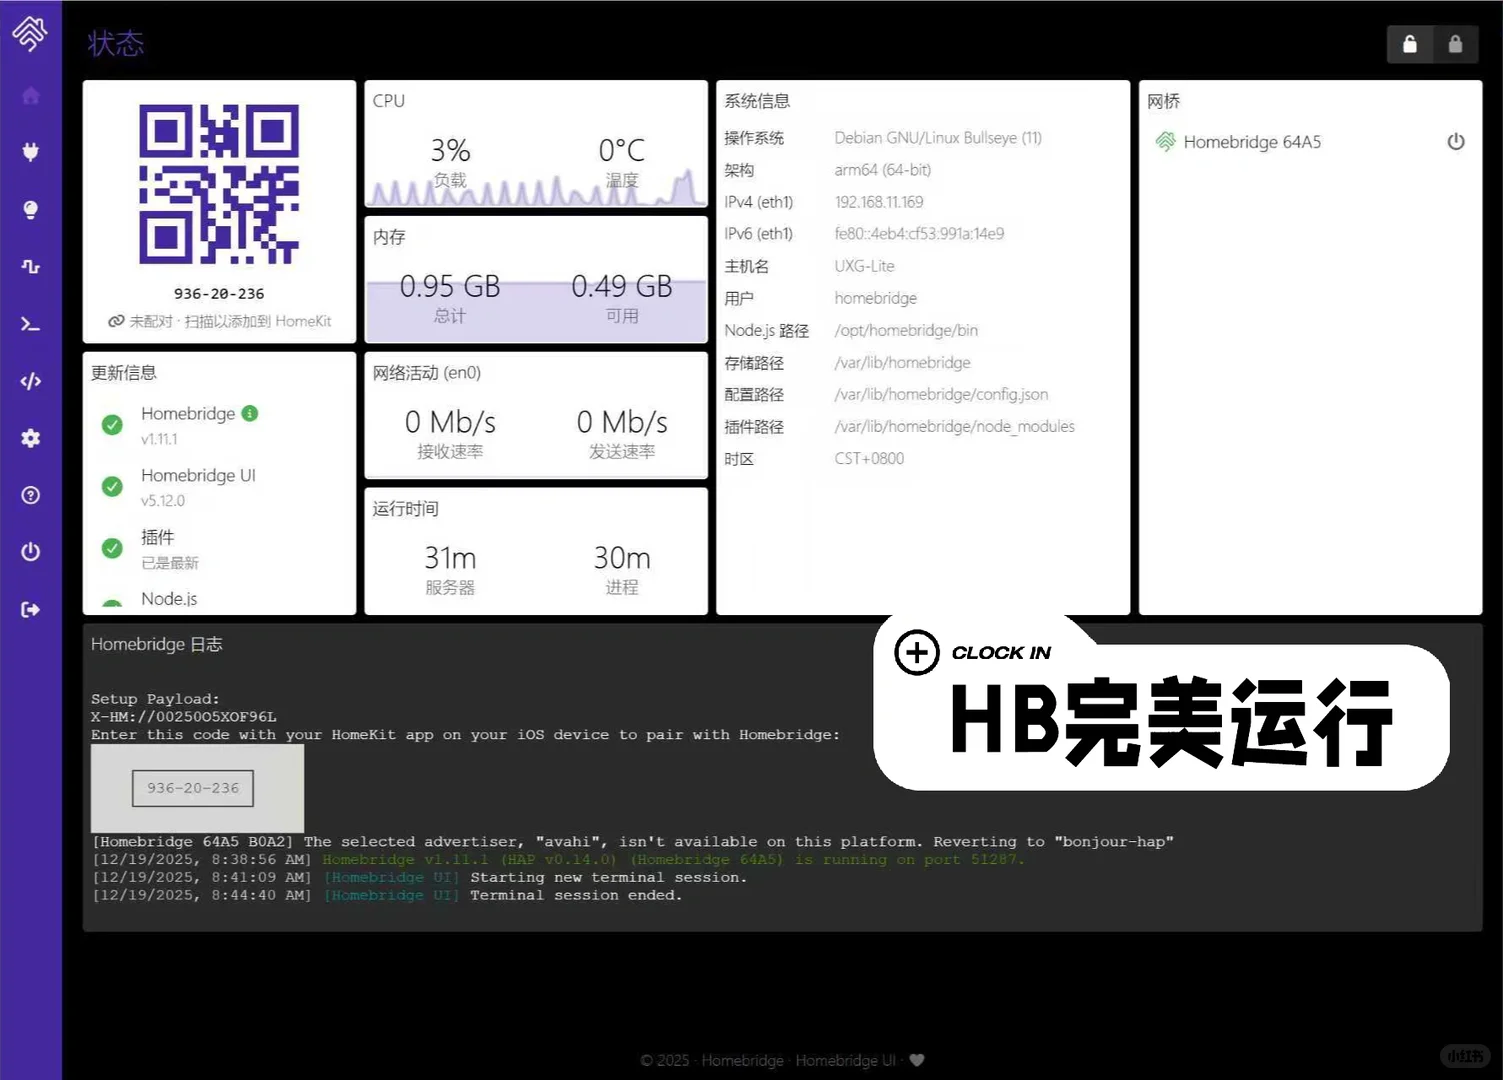The width and height of the screenshot is (1503, 1080).
Task: Lock the dashboard layout with the closed padlock
Action: click(x=1456, y=44)
